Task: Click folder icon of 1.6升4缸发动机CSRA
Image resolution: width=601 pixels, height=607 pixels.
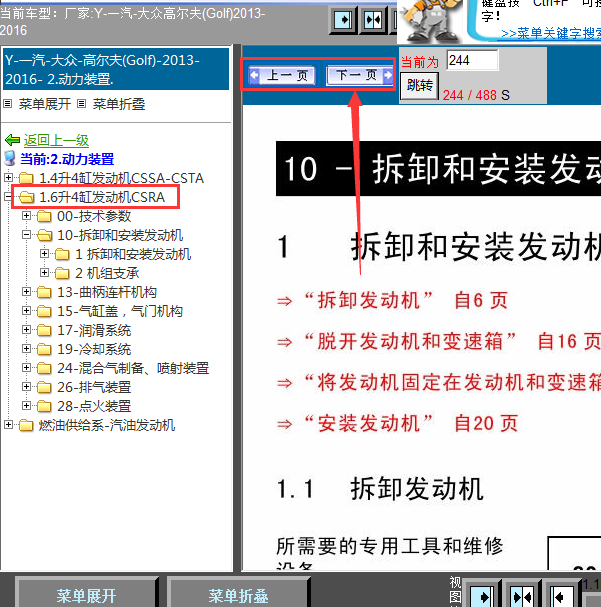Action: pyautogui.click(x=26, y=197)
